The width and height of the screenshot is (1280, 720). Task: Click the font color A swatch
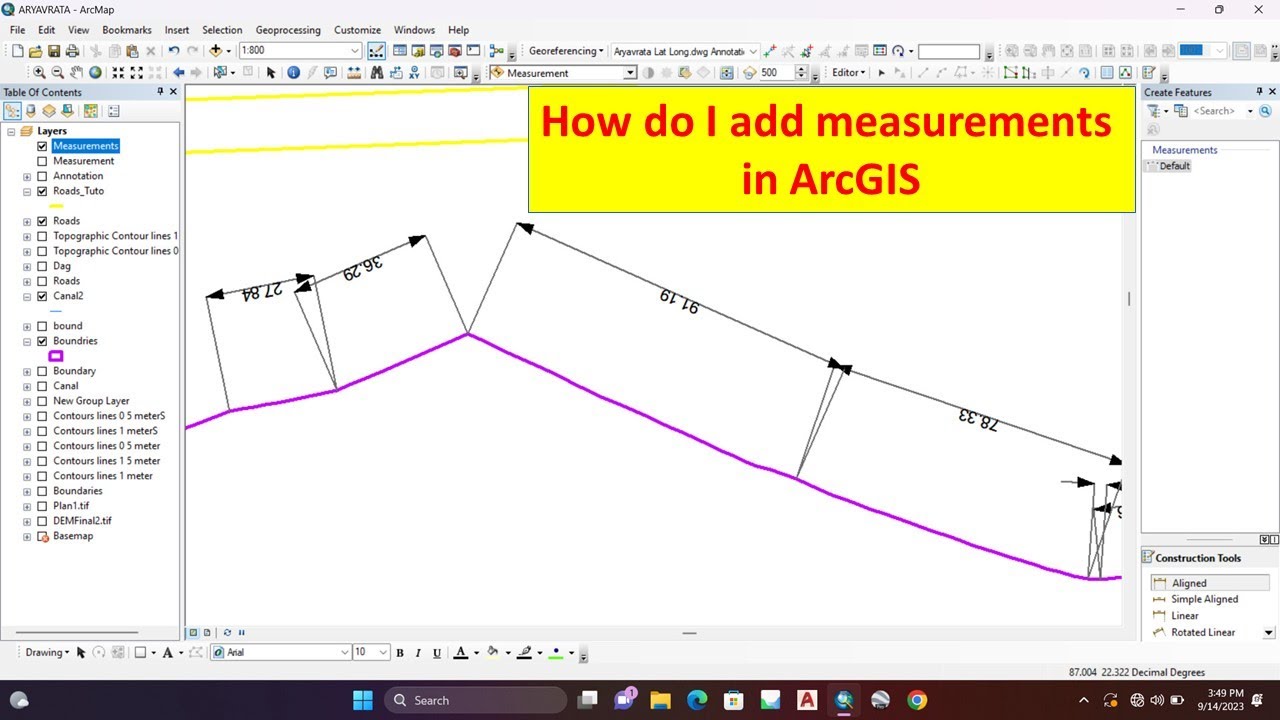[x=460, y=653]
